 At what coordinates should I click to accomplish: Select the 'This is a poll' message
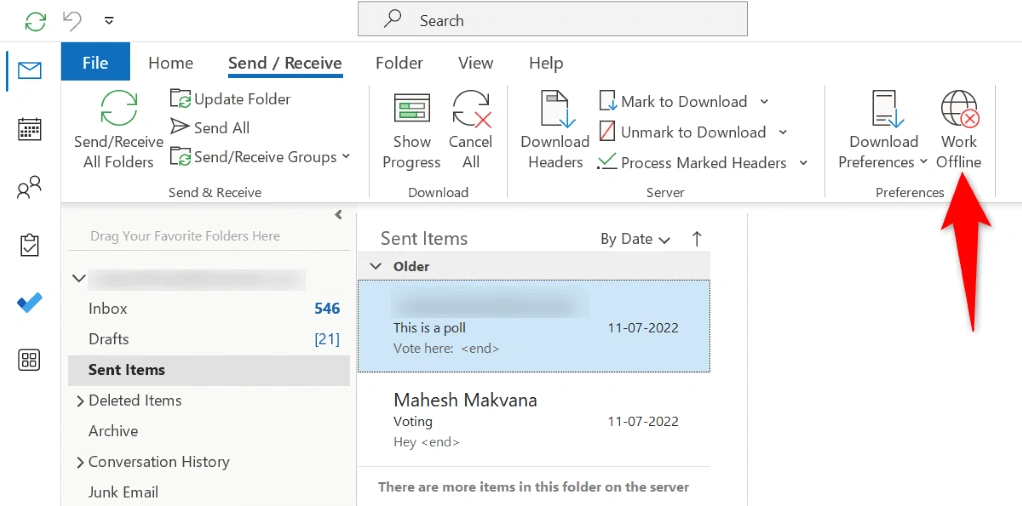[534, 326]
